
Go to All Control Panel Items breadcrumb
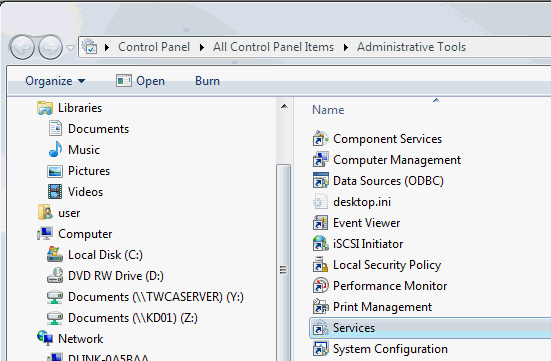pyautogui.click(x=273, y=47)
